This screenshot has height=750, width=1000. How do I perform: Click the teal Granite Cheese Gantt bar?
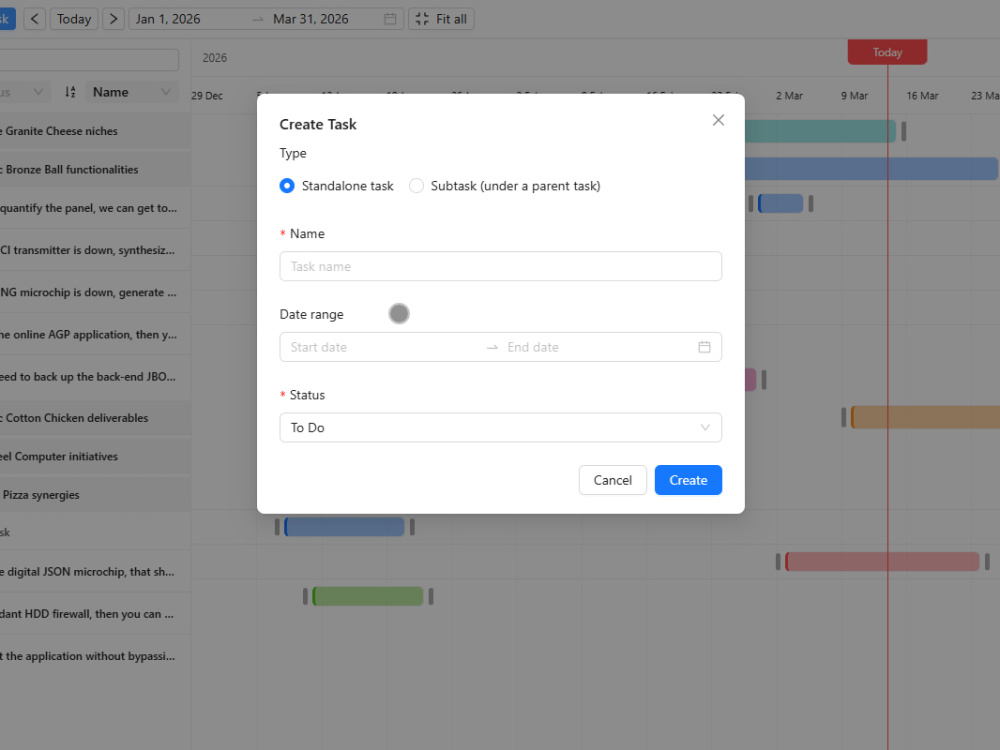click(820, 131)
